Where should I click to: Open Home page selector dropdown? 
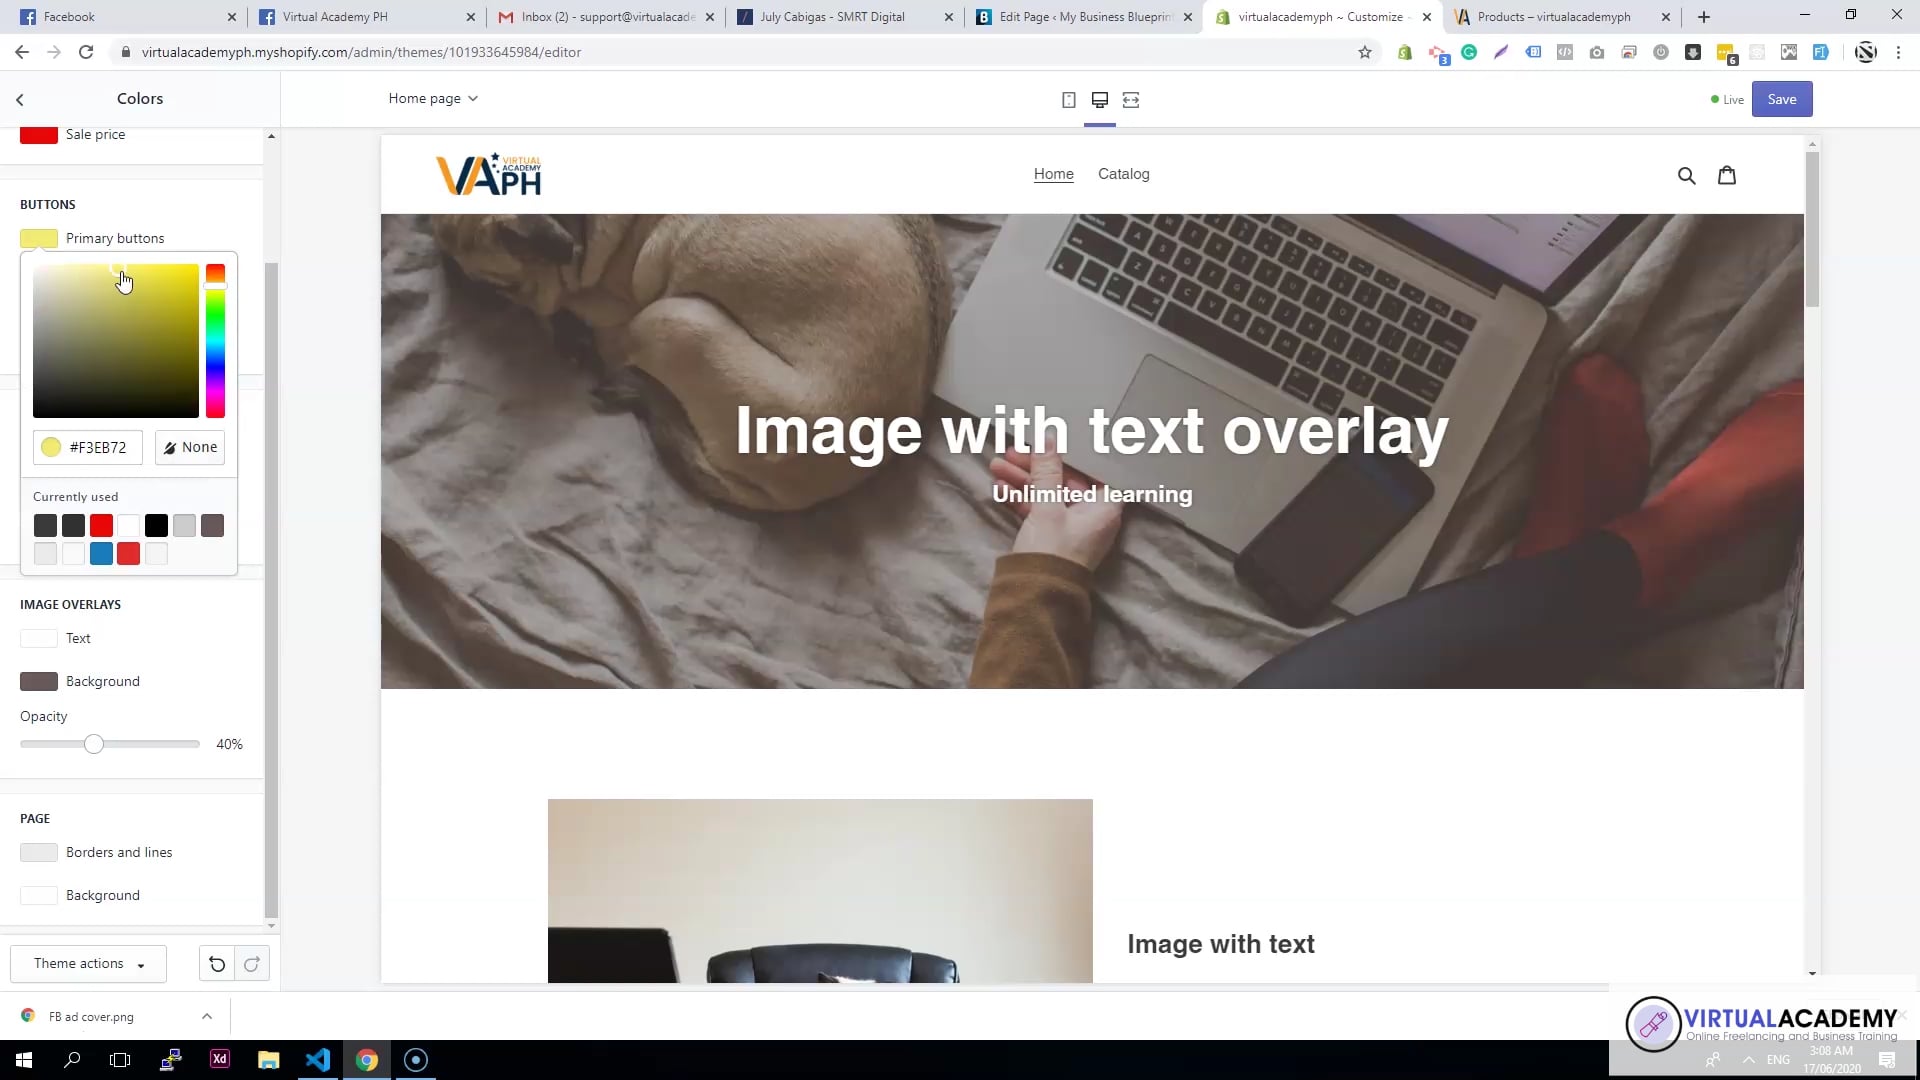point(433,98)
